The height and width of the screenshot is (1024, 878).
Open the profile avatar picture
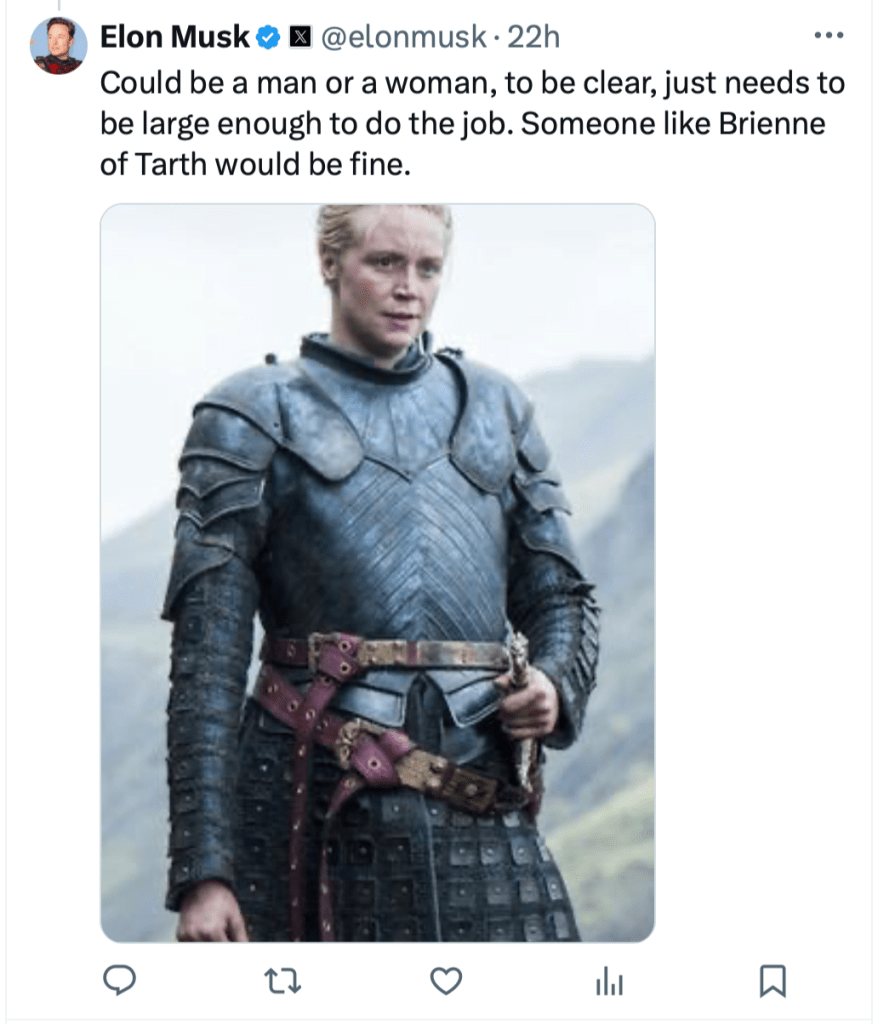point(58,45)
